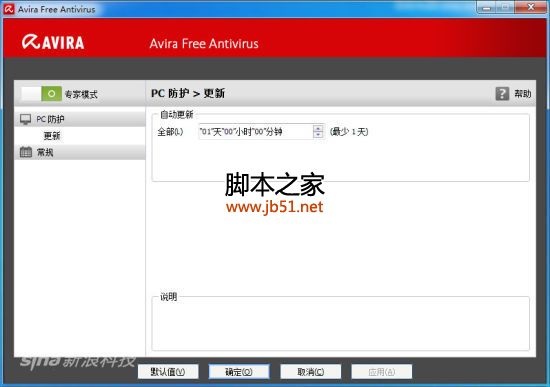
Task: Click the PC 防护 > 更新 breadcrumb heading
Action: (188, 93)
